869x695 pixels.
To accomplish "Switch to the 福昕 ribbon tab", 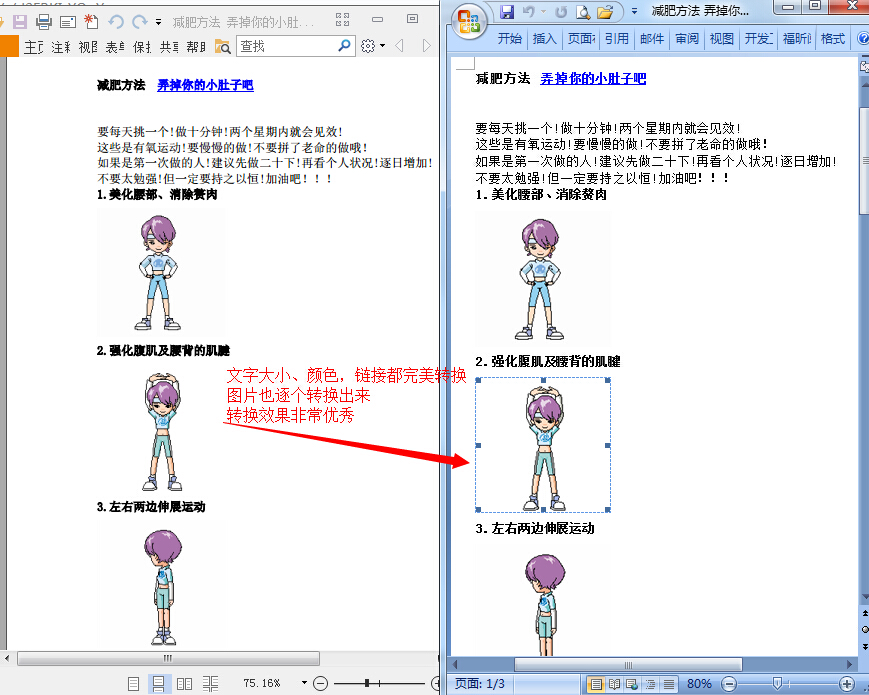I will (x=796, y=38).
